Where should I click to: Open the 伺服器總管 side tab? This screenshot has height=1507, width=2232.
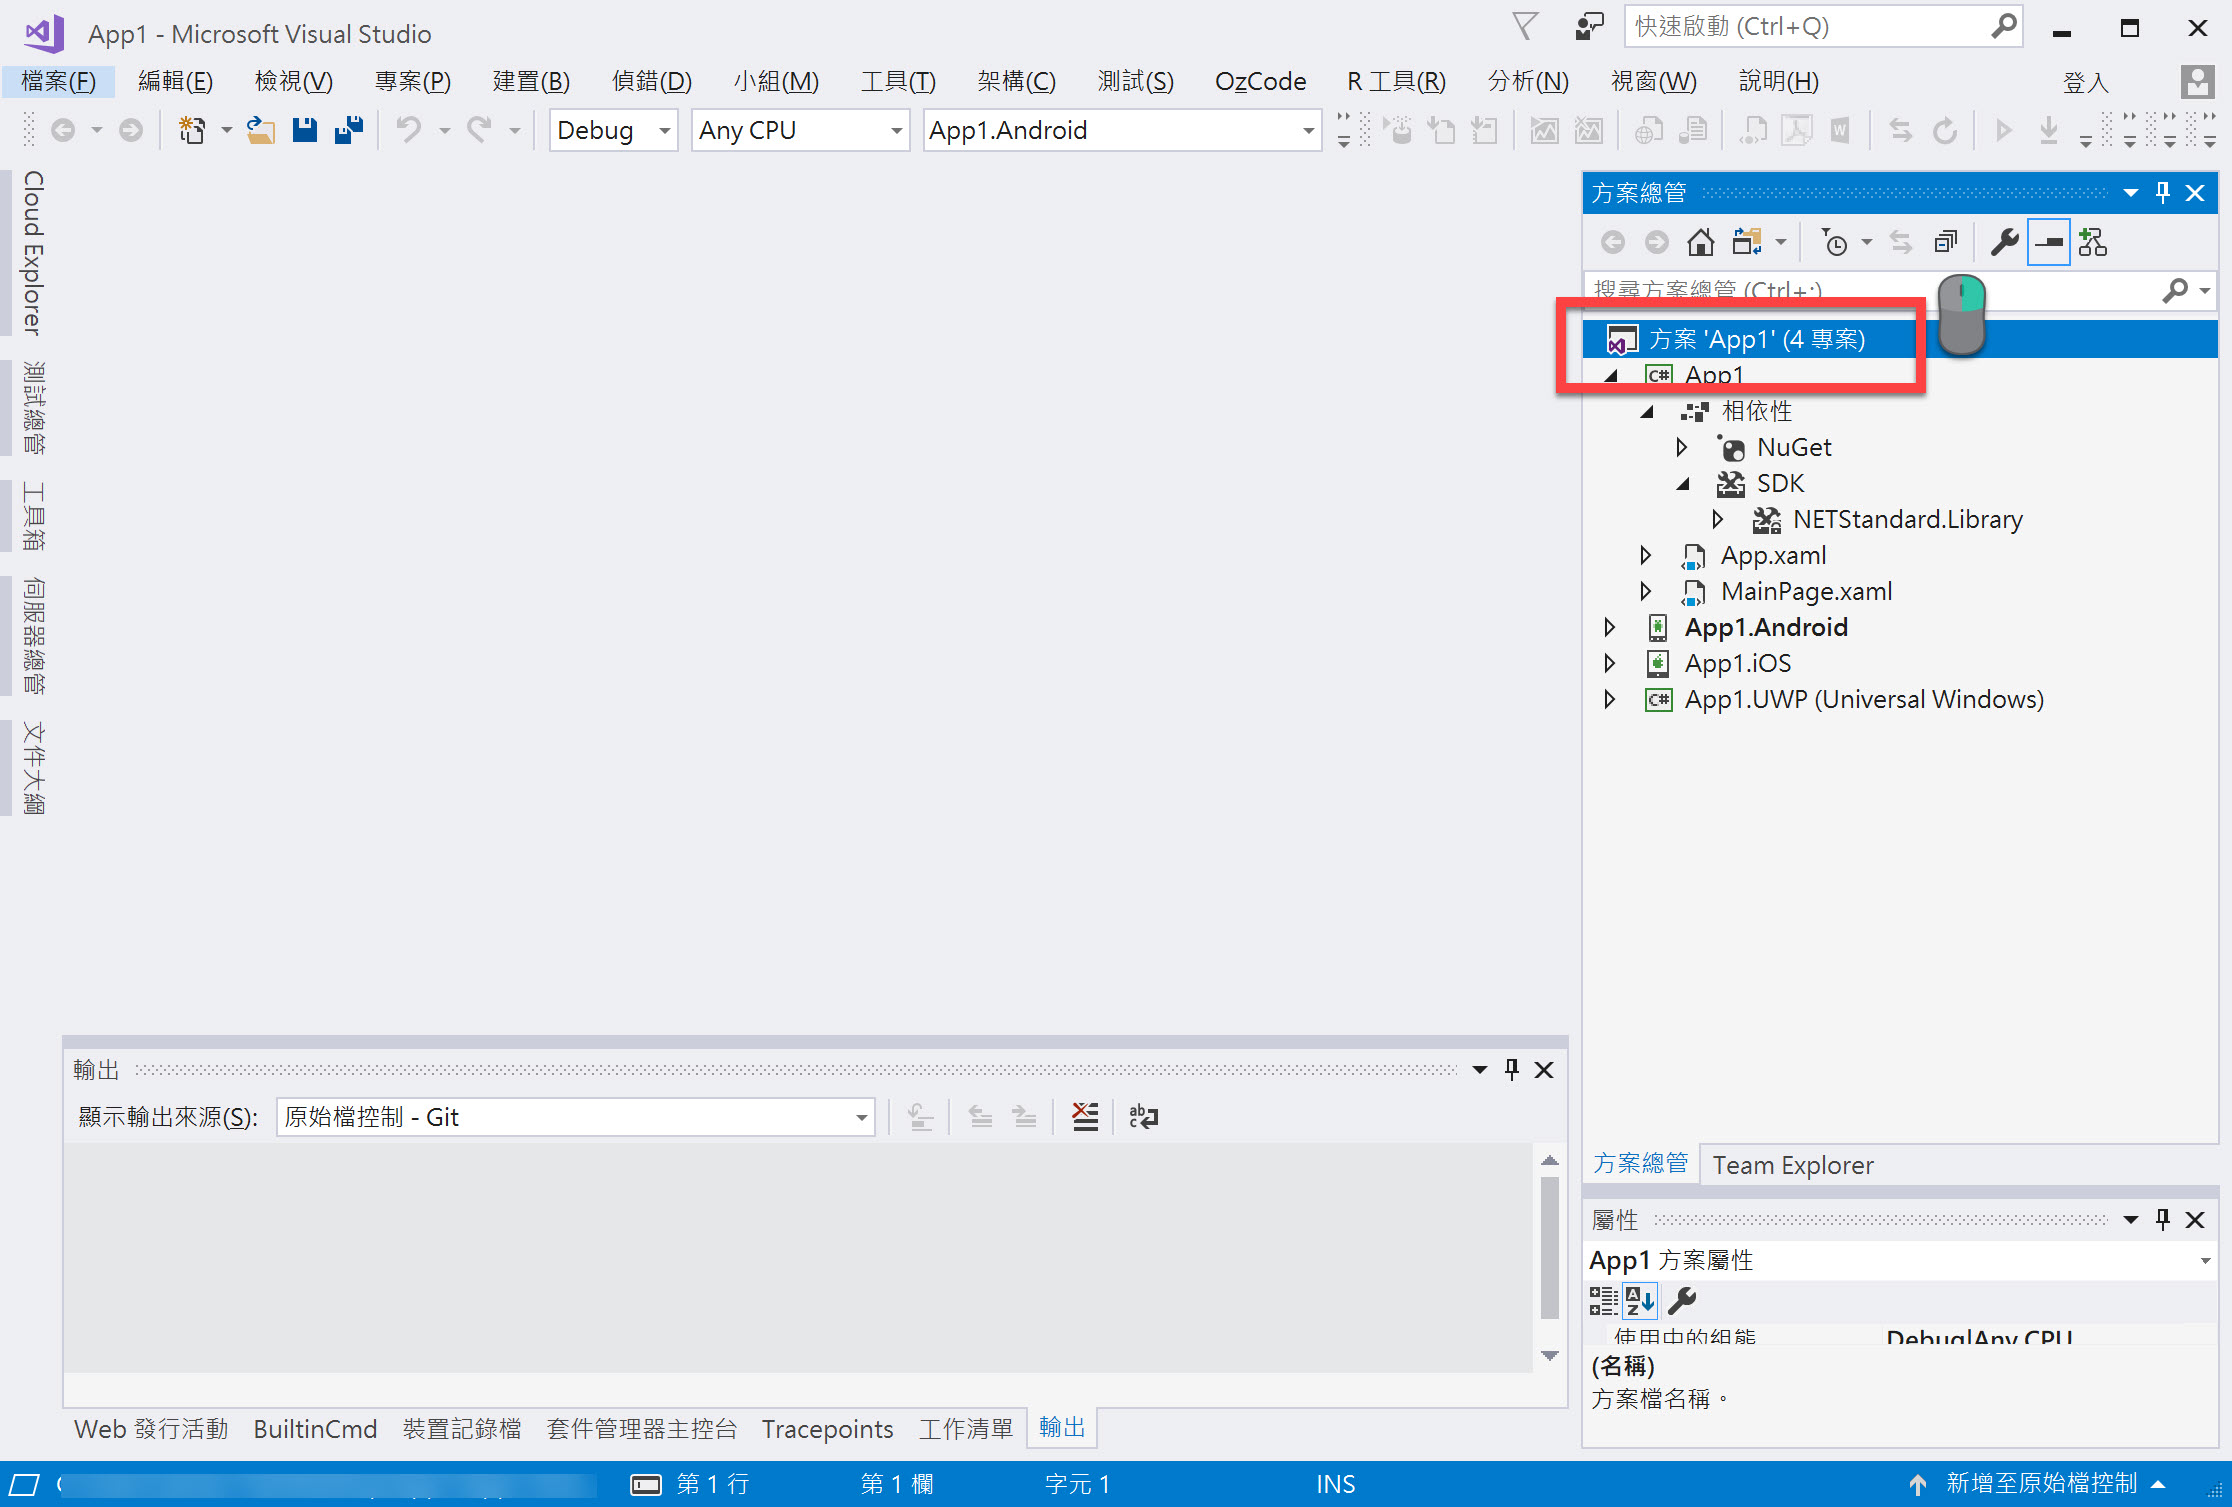[x=33, y=636]
